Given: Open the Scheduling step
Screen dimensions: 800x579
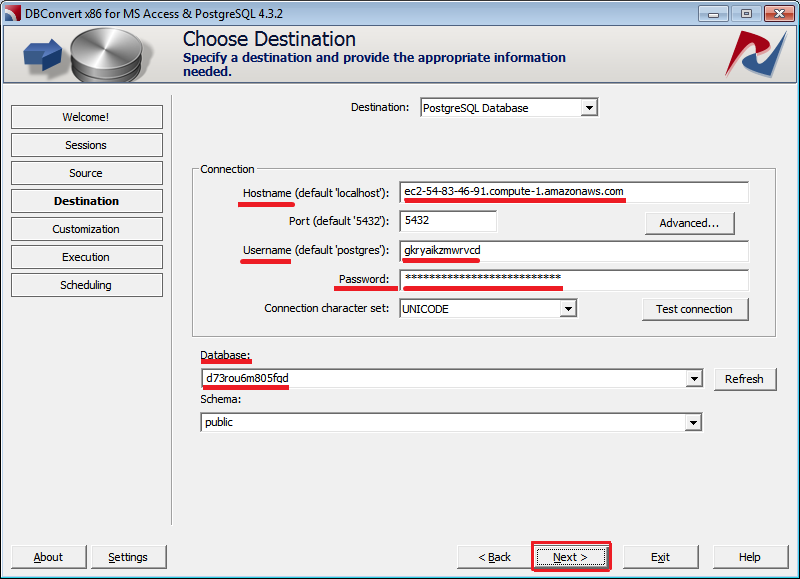Looking at the screenshot, I should (87, 285).
